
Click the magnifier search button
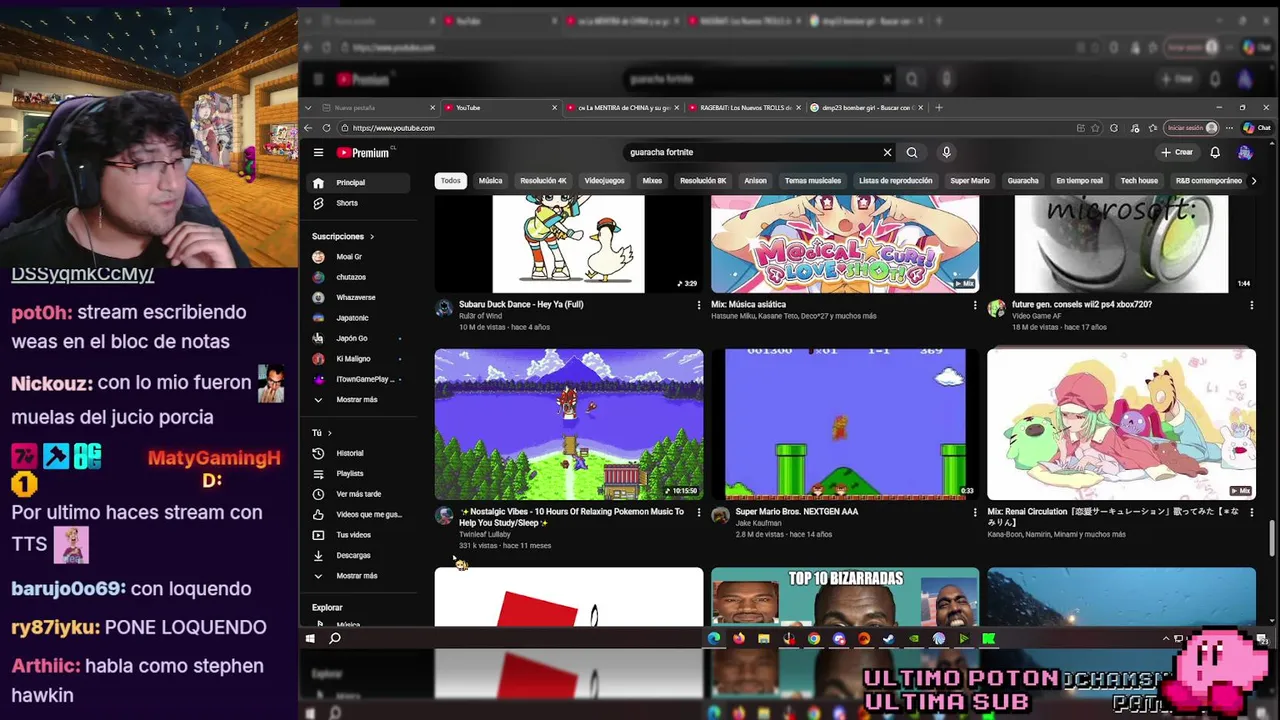pyautogui.click(x=912, y=152)
